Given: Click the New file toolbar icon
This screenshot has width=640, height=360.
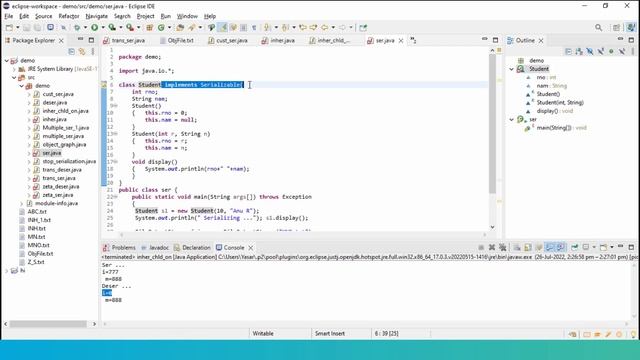Looking at the screenshot, I should [x=9, y=27].
